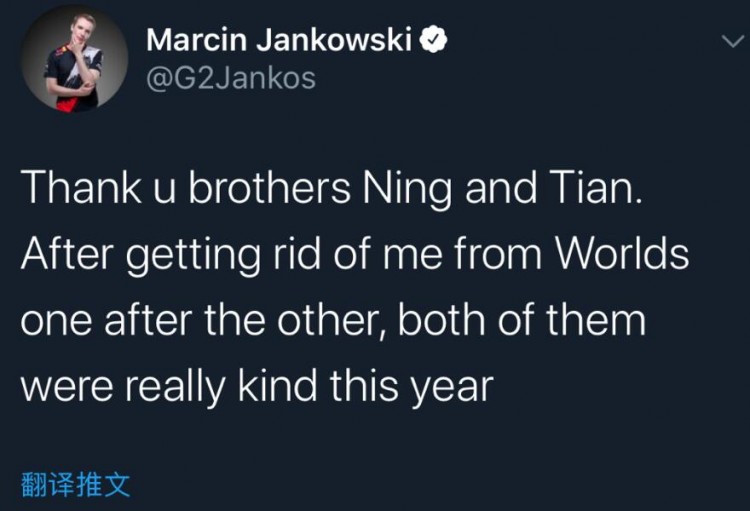
Task: Click the @G2Jankos handle
Action: [x=230, y=78]
